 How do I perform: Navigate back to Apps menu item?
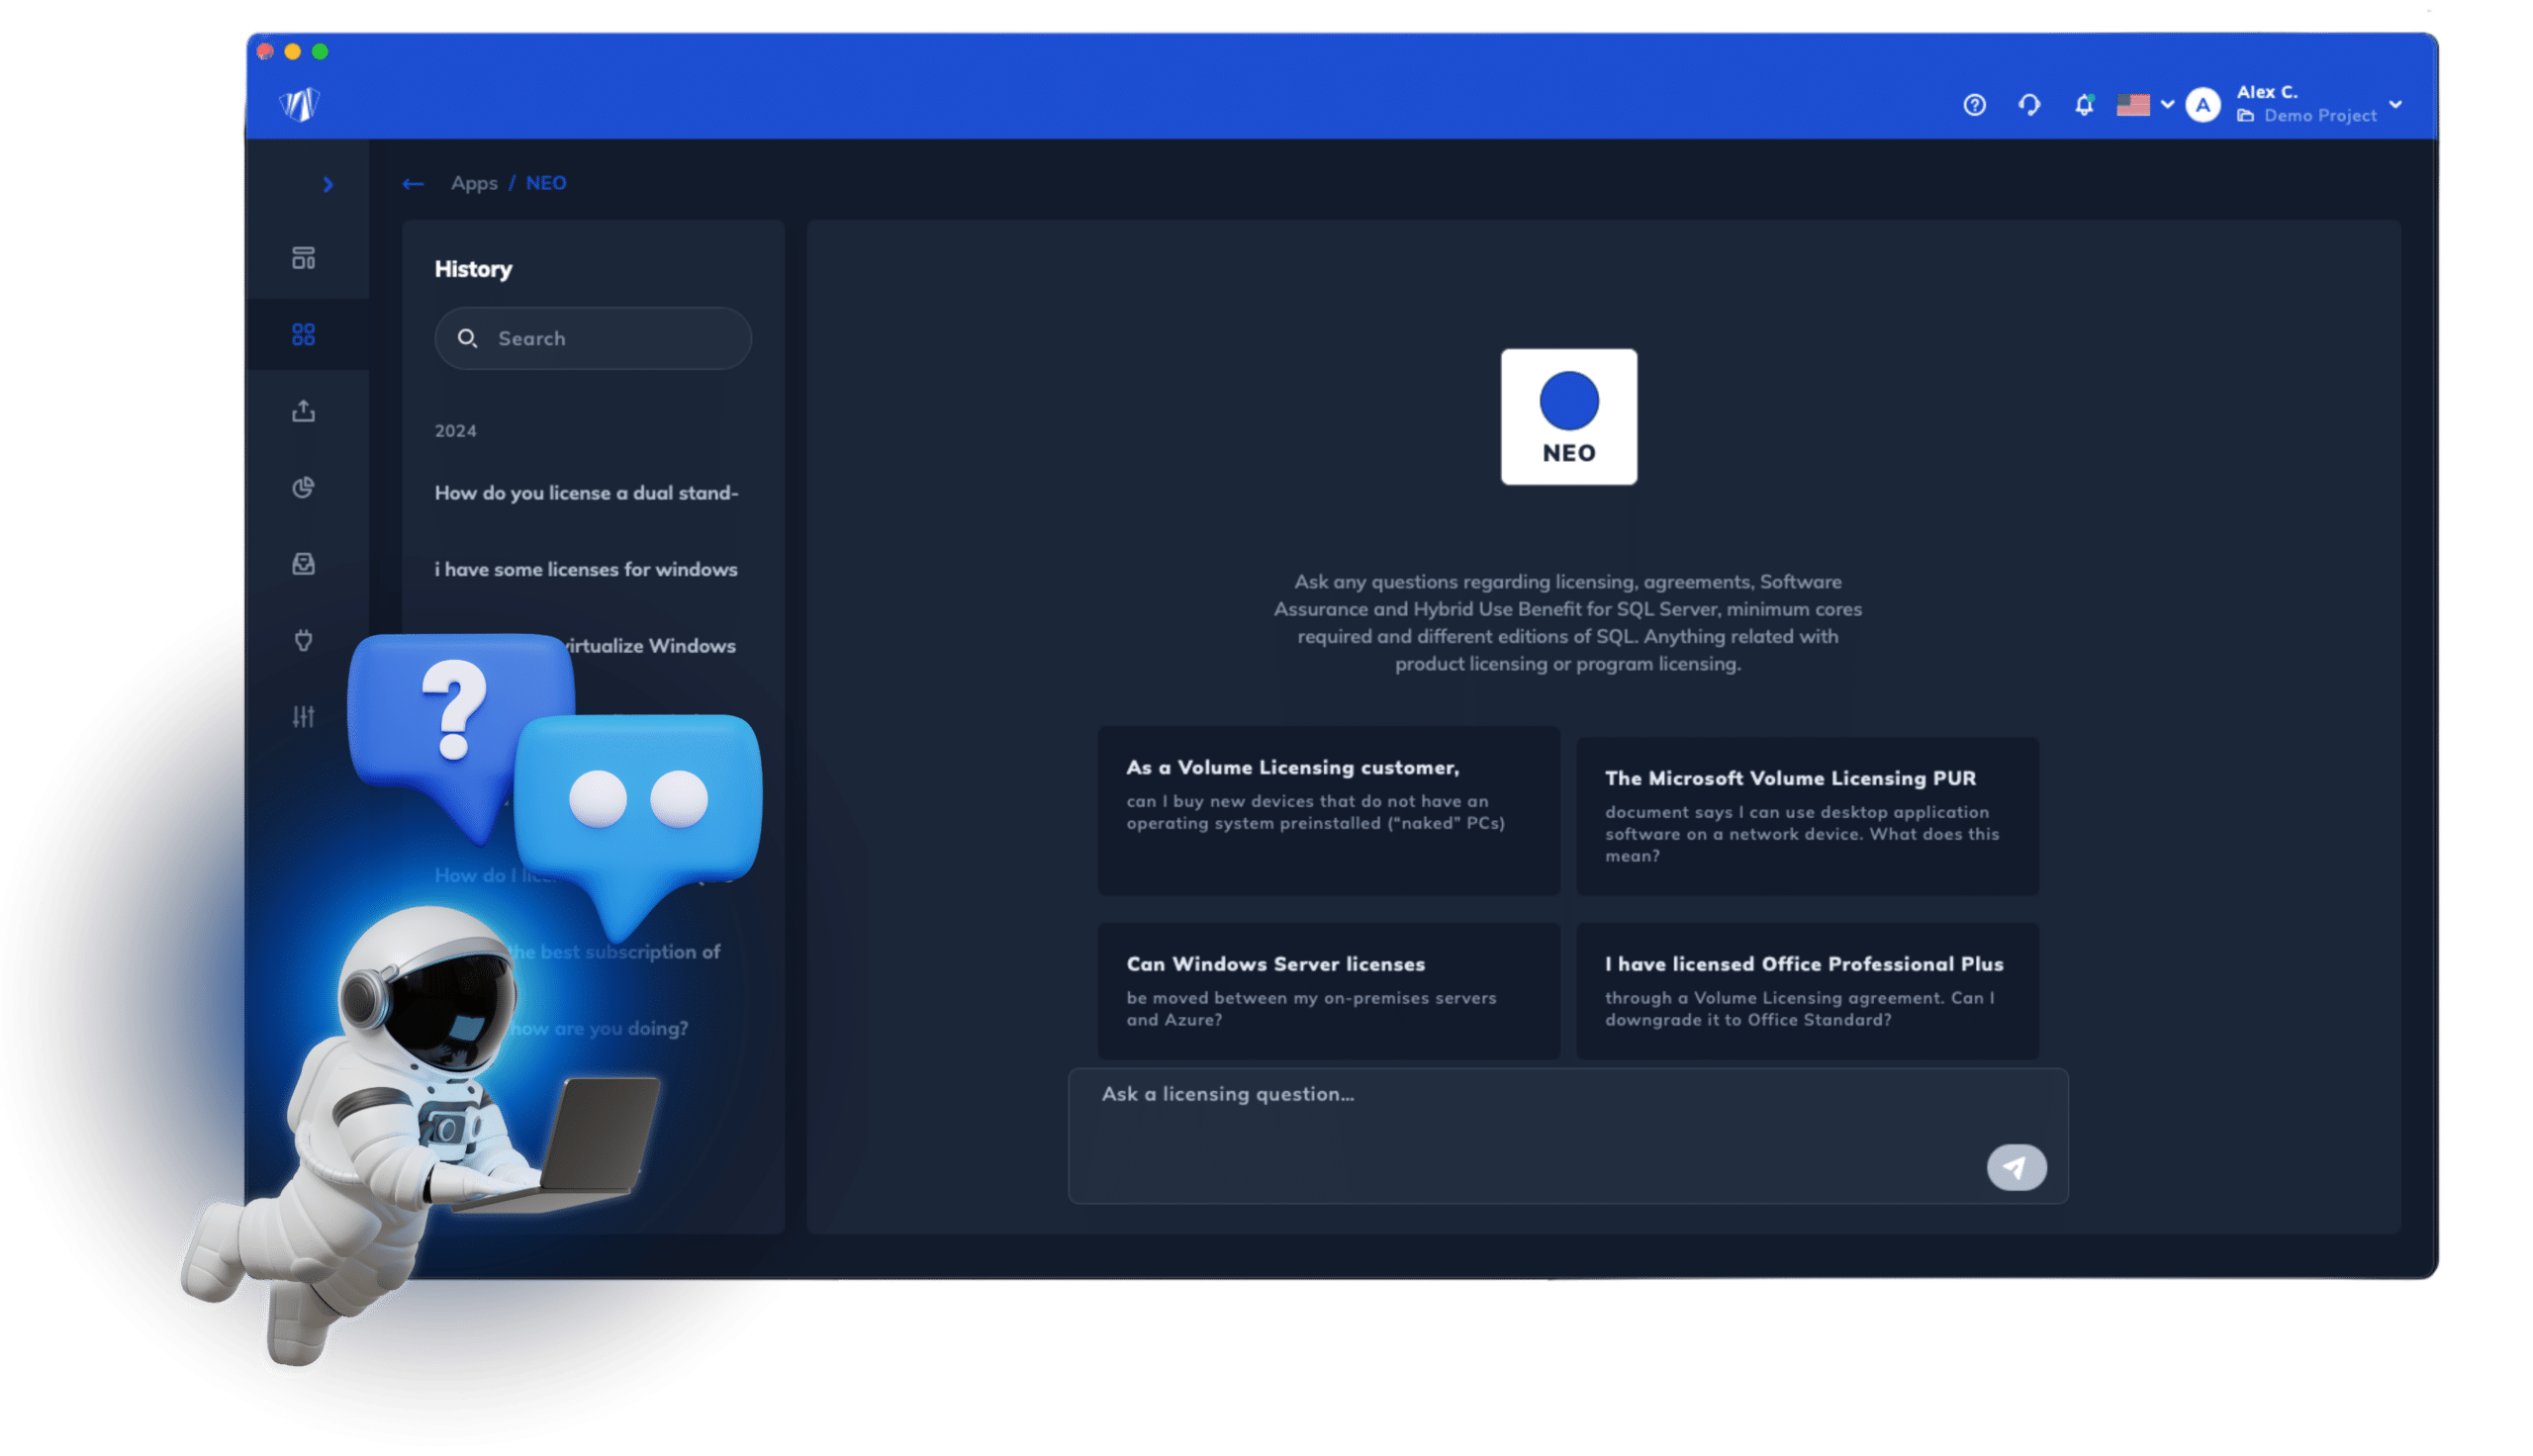[471, 183]
